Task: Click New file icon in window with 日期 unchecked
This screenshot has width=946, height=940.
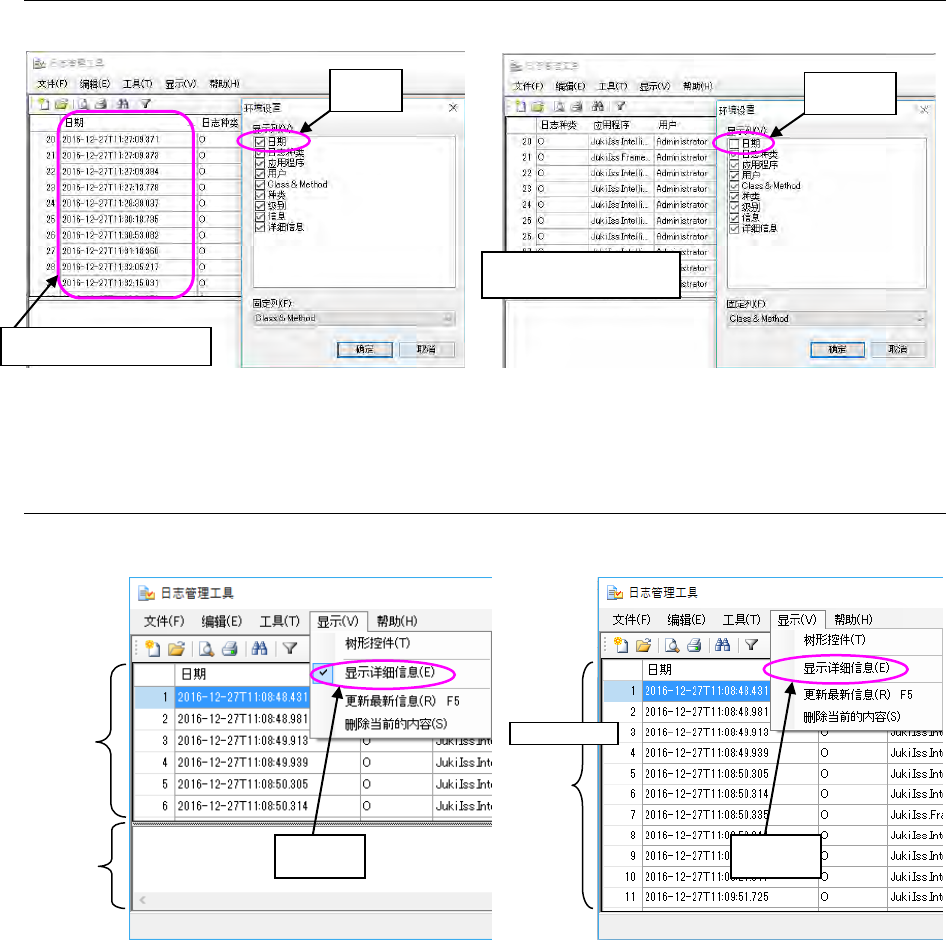Action: point(520,106)
